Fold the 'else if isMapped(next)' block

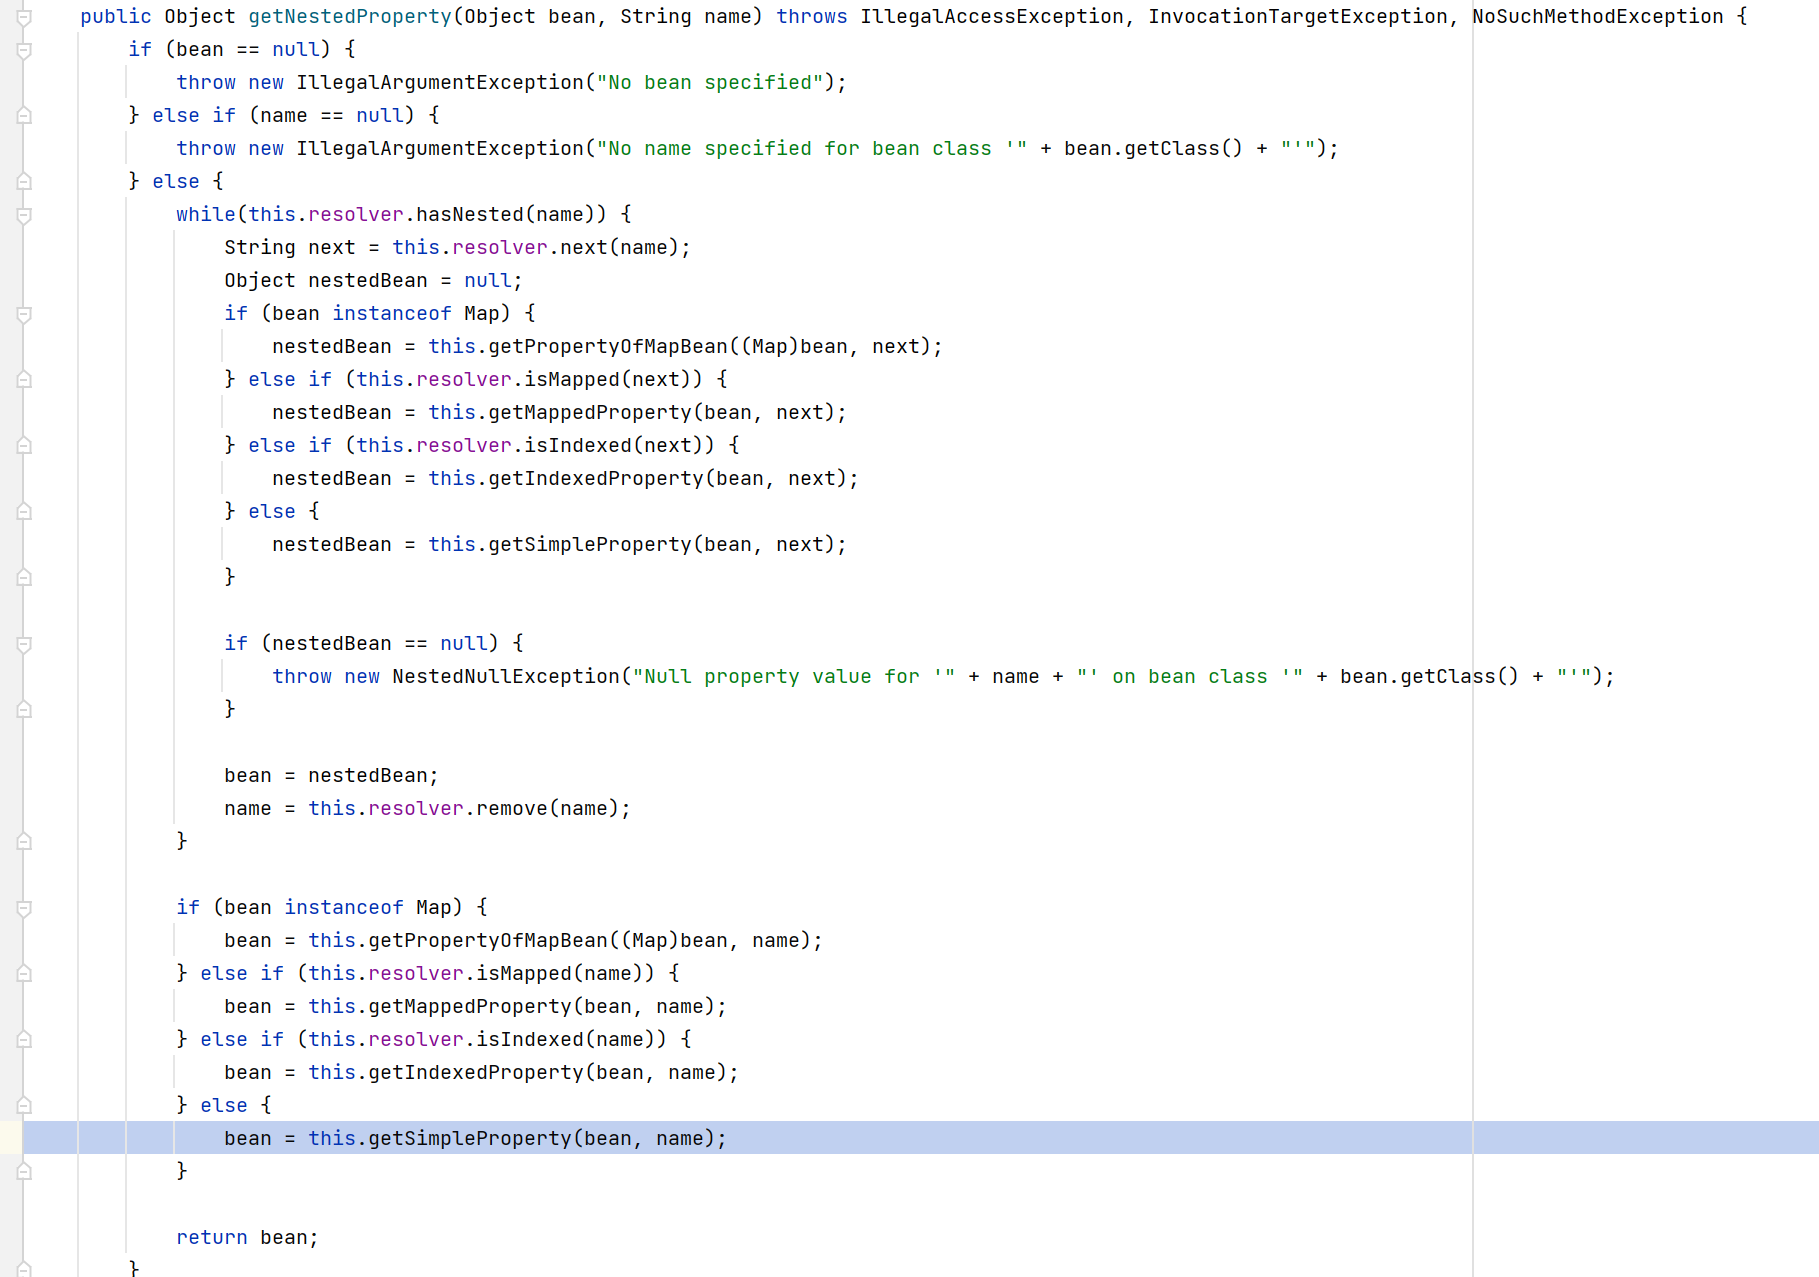(x=24, y=380)
